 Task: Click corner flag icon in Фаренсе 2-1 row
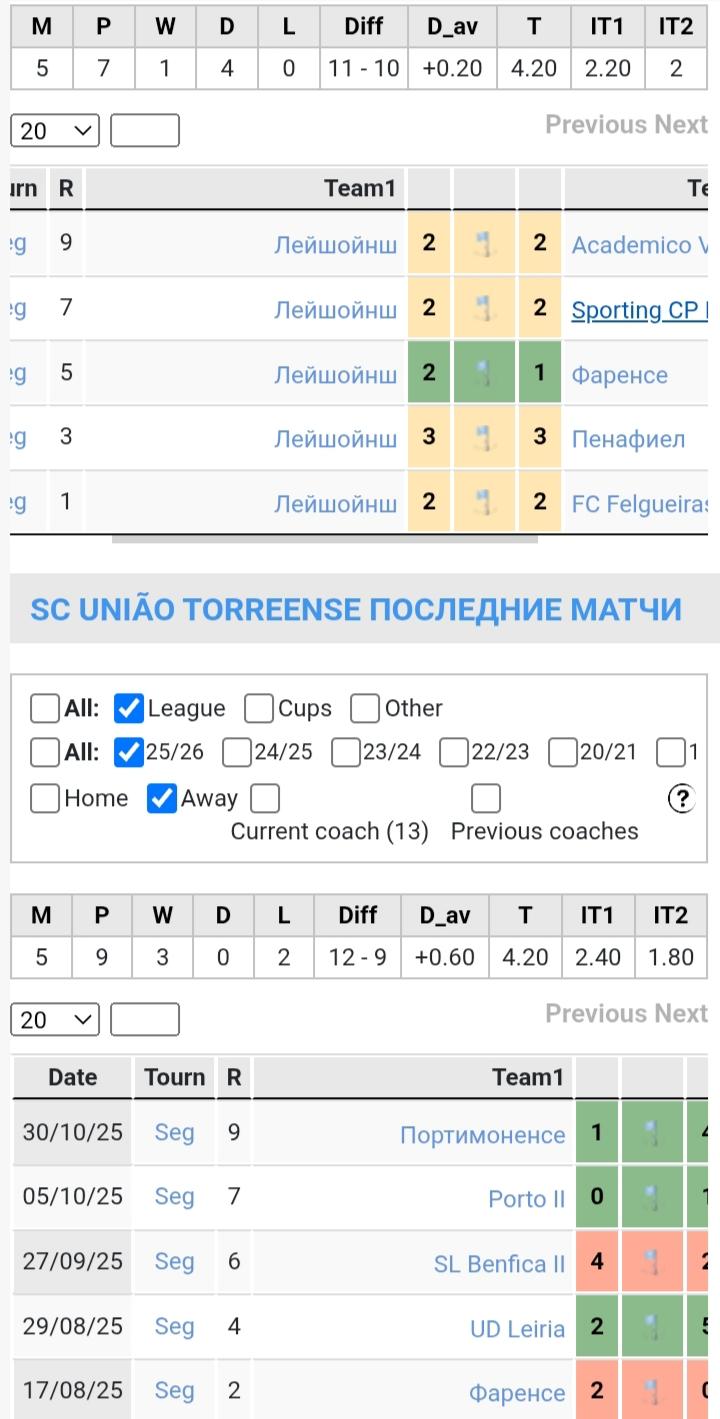click(x=484, y=373)
